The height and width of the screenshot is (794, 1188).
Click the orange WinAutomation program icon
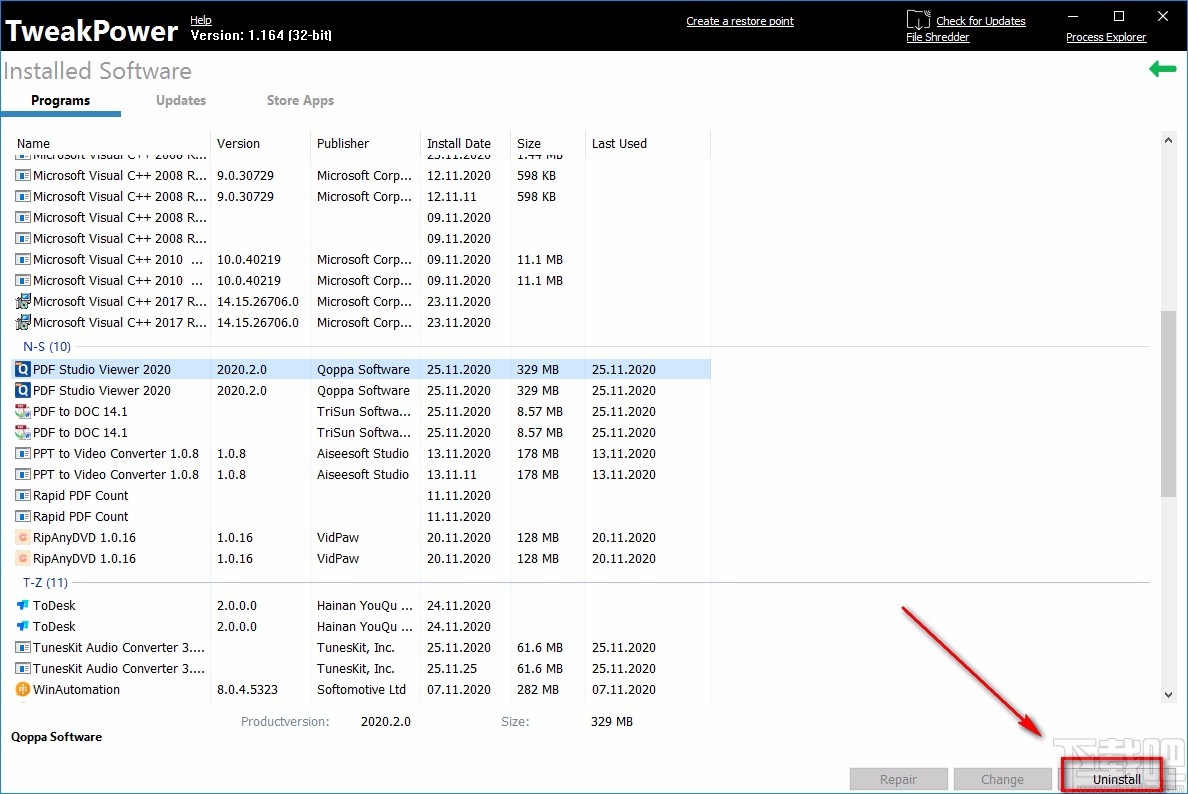(23, 689)
